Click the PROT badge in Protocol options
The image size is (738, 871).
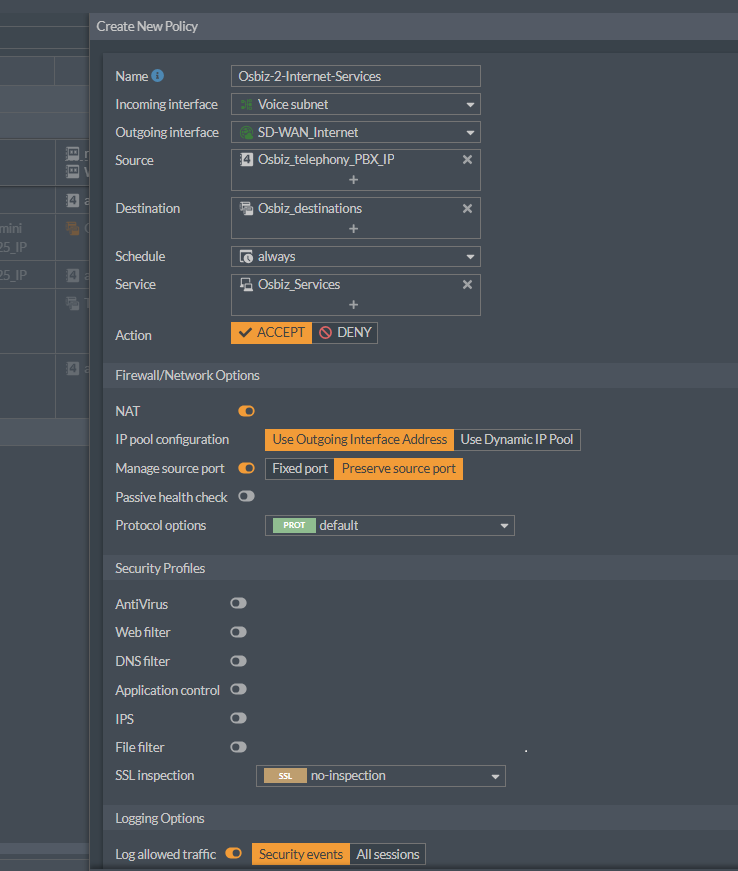294,525
